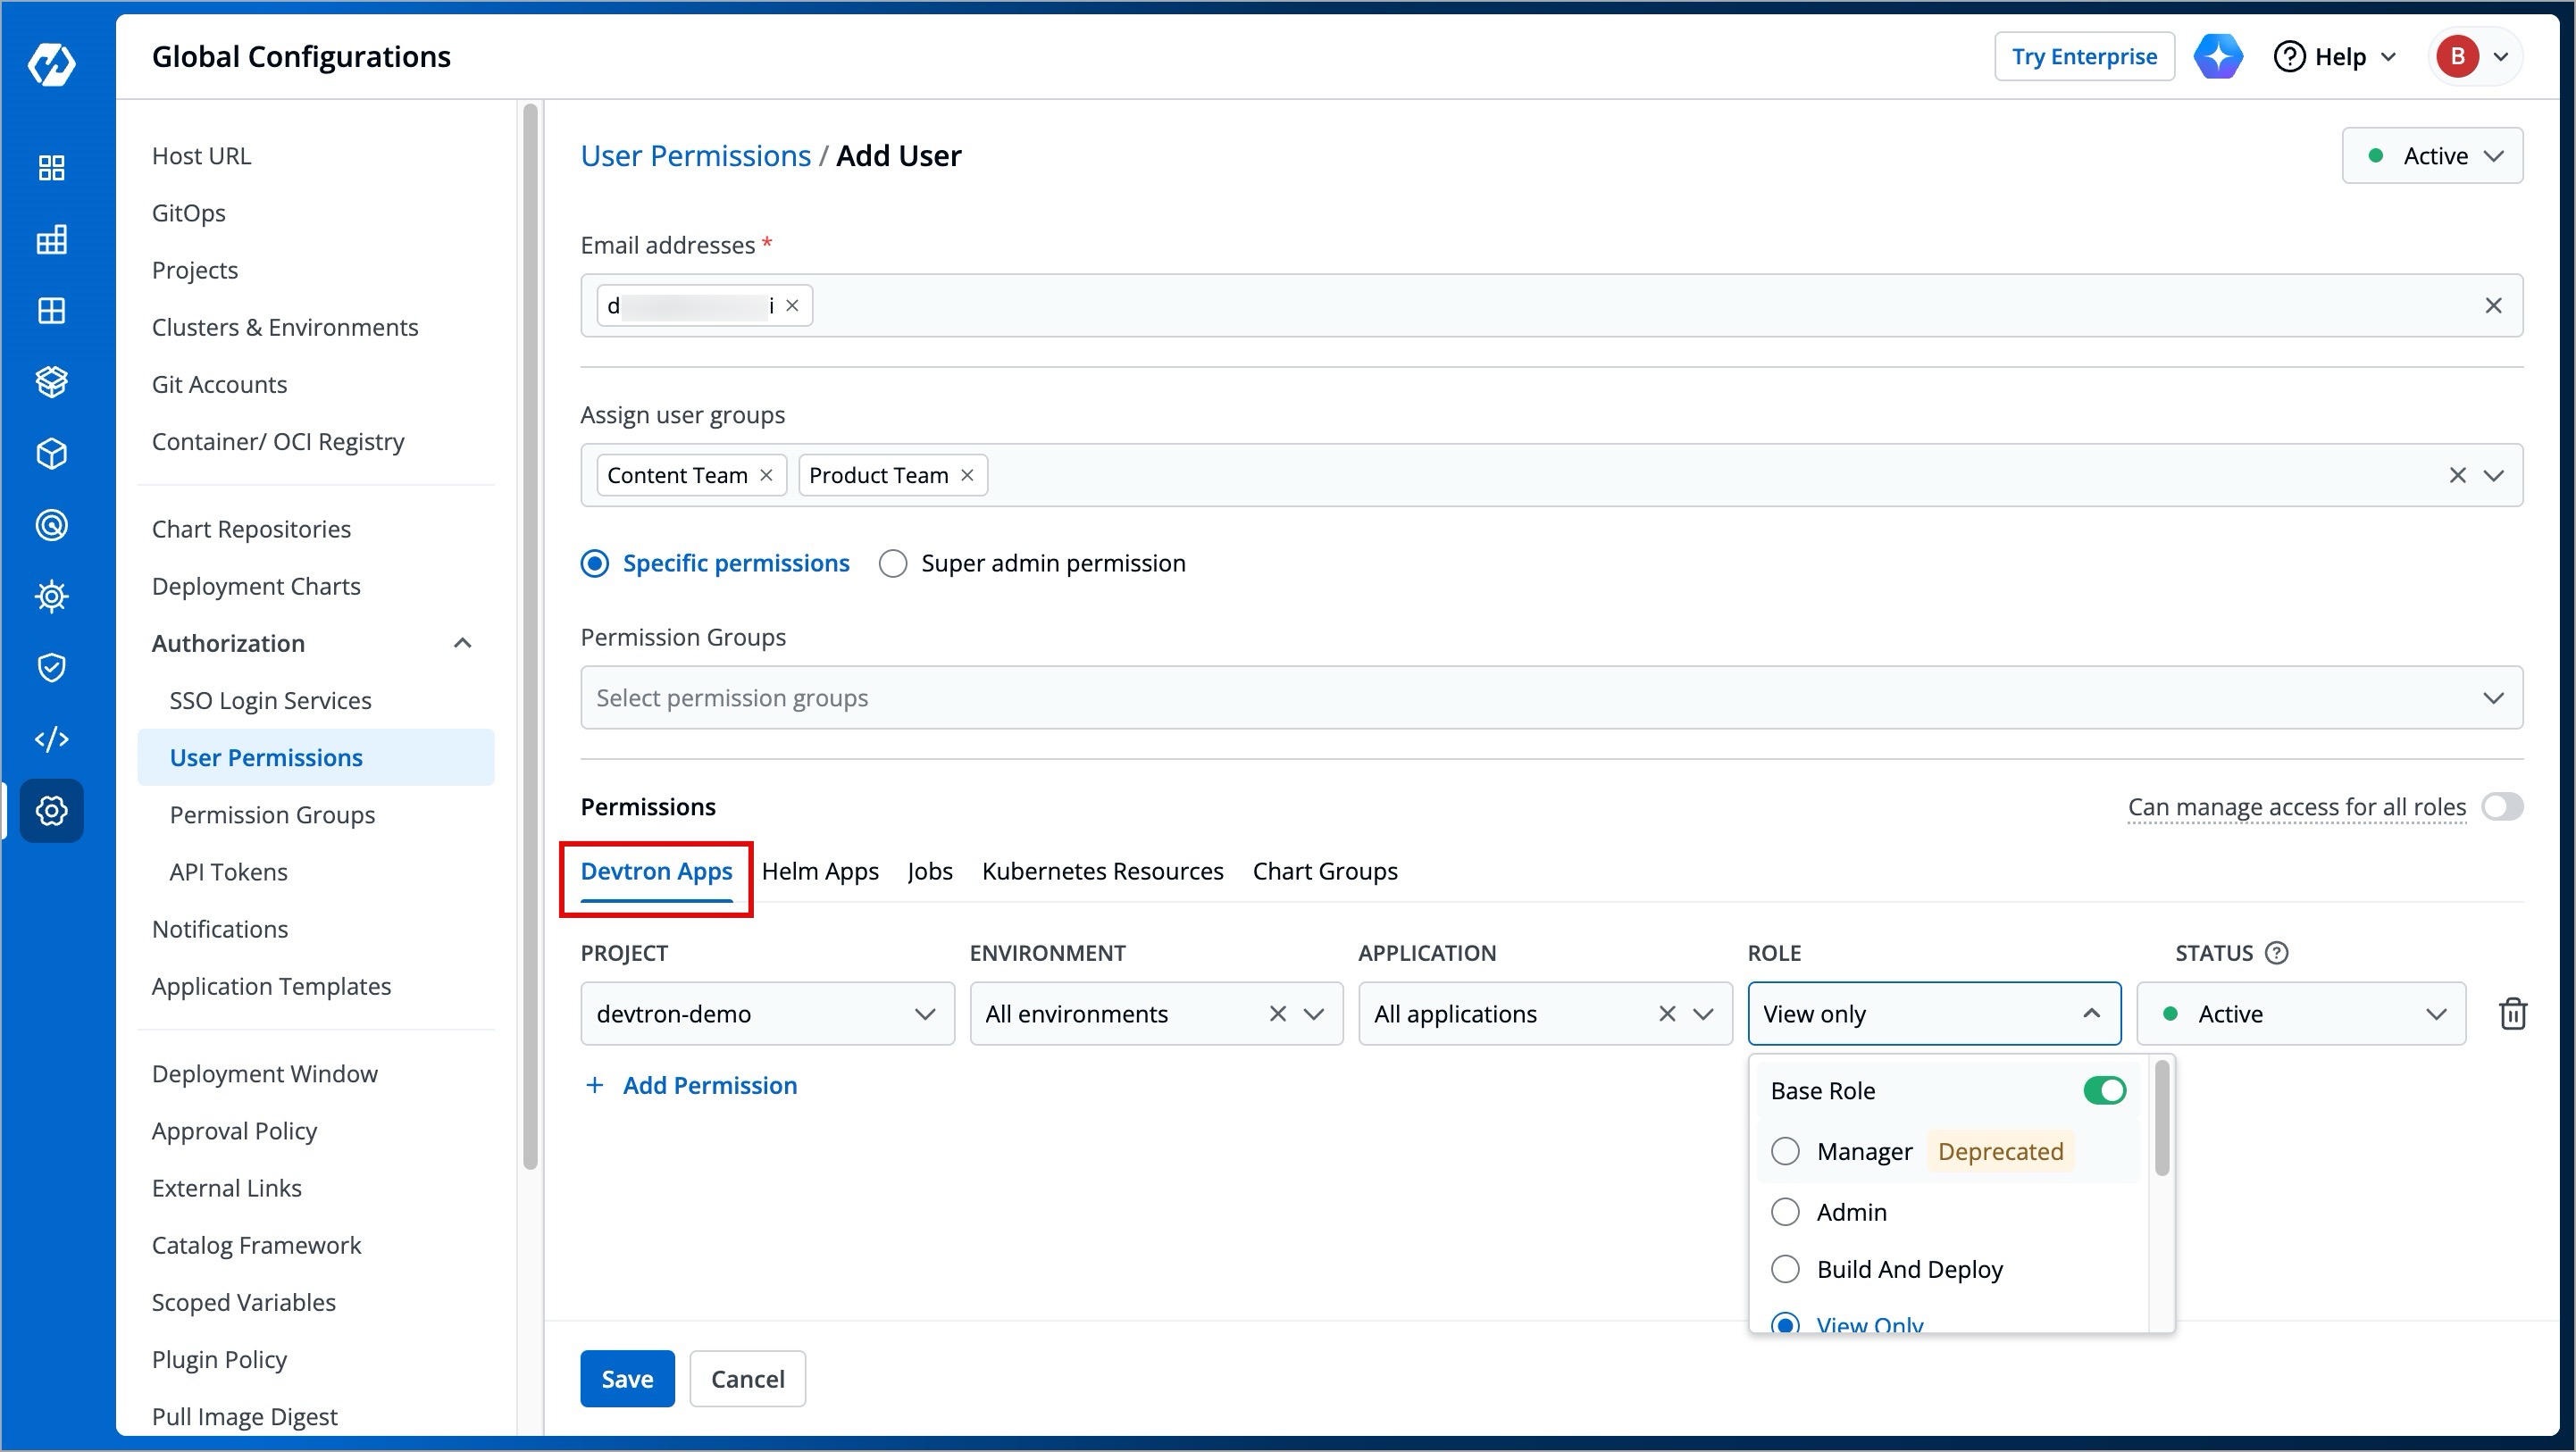2576x1452 pixels.
Task: Open the Select permission groups dropdown
Action: point(1551,698)
